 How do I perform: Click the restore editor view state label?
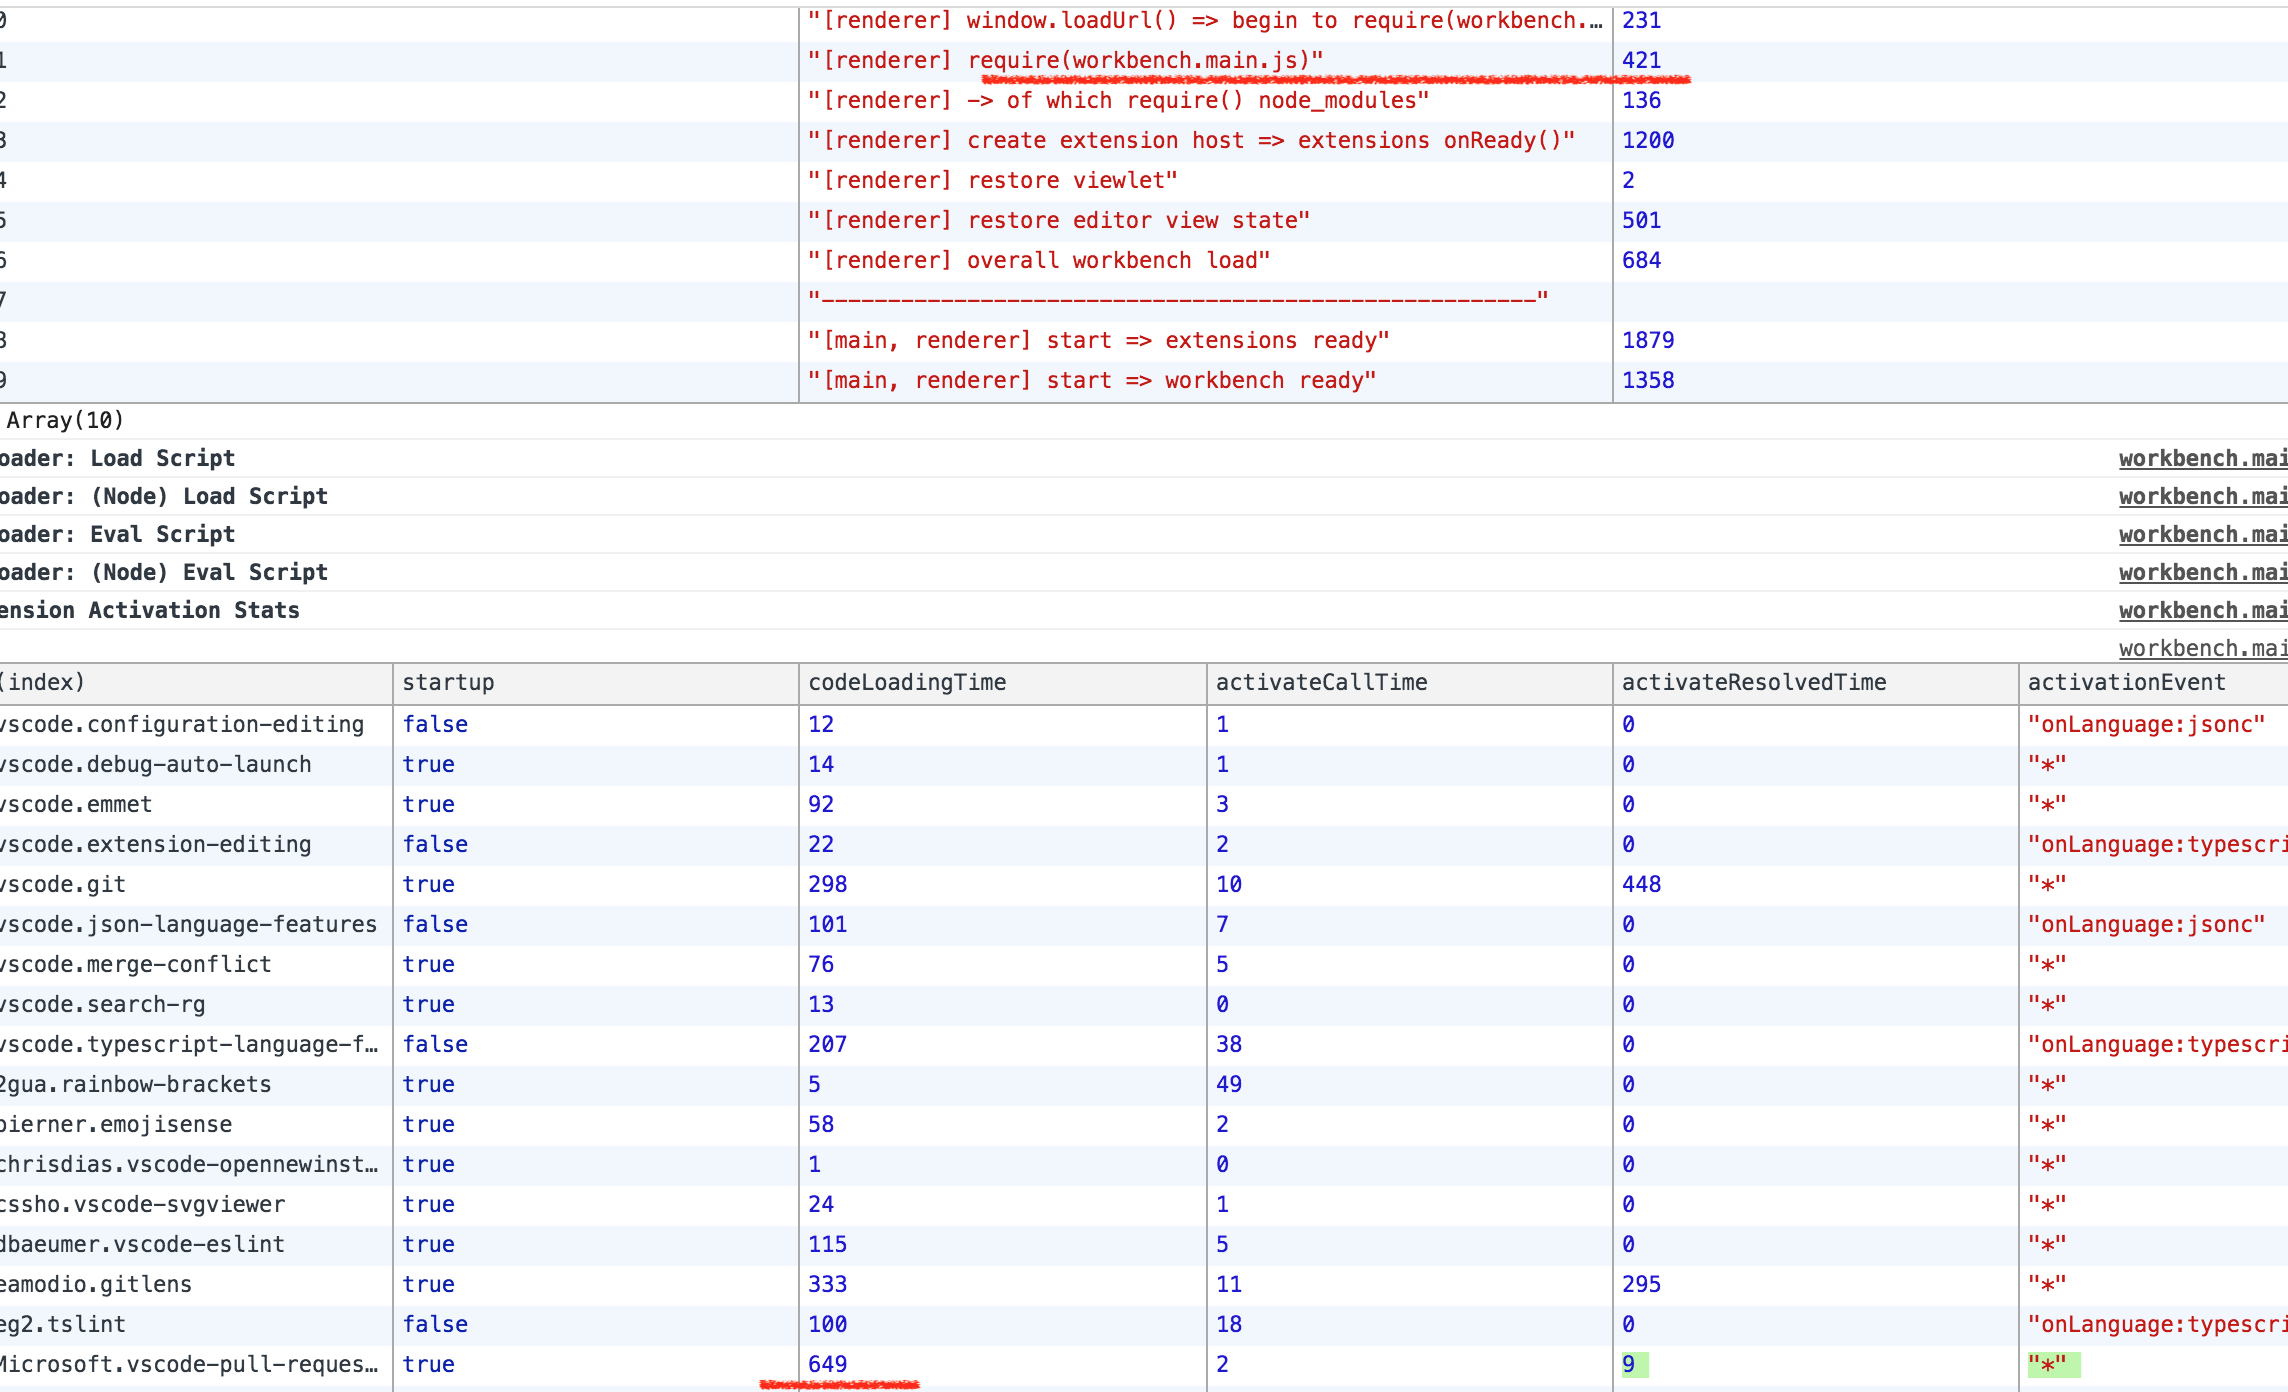point(1058,221)
